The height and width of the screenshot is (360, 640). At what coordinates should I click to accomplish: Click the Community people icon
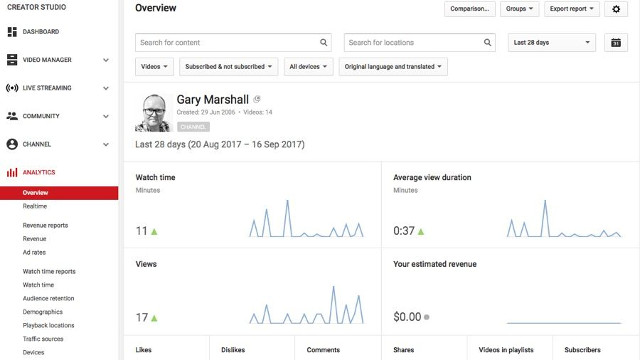(12, 116)
